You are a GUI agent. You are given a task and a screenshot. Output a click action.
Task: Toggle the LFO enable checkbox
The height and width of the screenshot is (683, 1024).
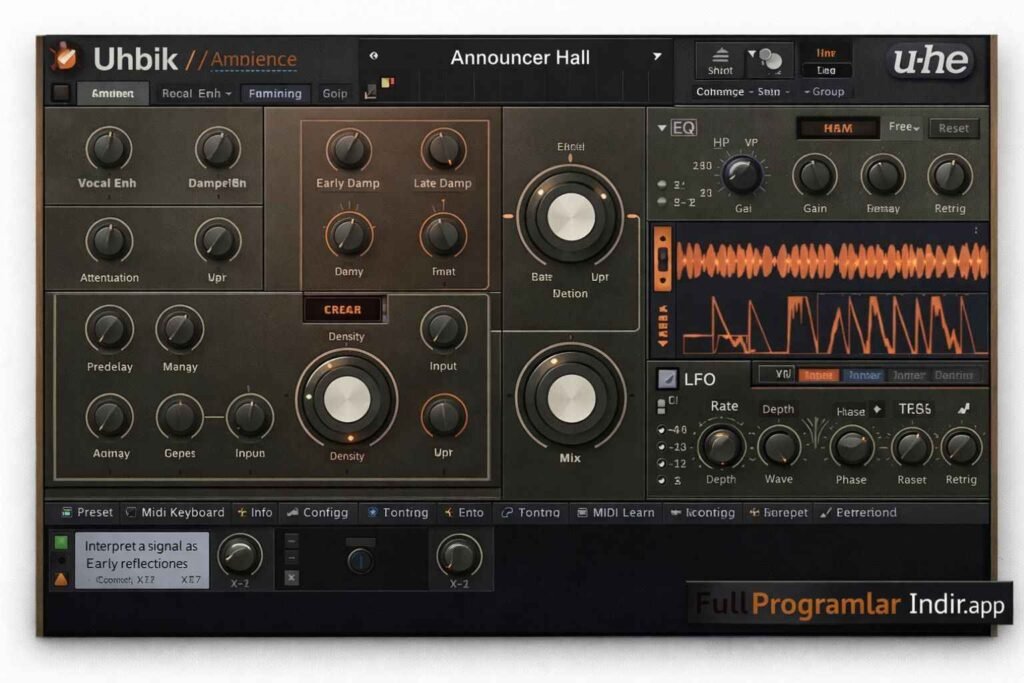[667, 379]
